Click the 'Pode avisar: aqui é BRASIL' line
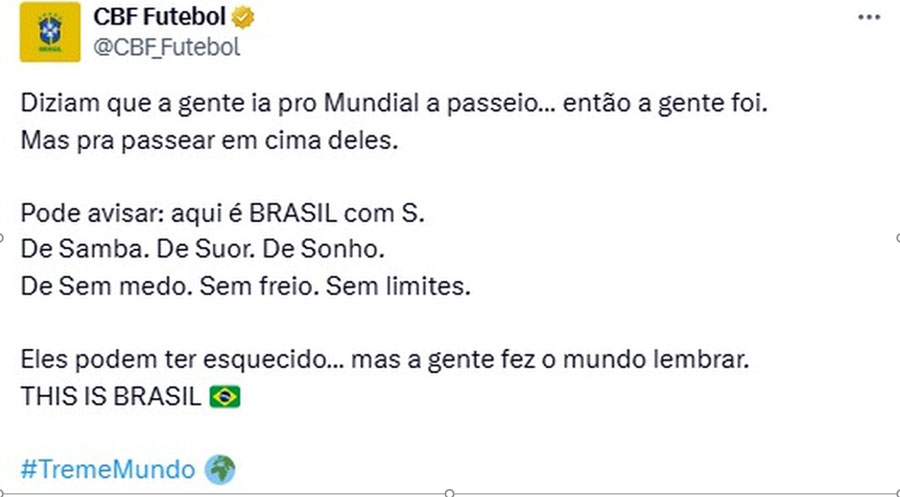Image resolution: width=900 pixels, height=497 pixels. coord(223,213)
